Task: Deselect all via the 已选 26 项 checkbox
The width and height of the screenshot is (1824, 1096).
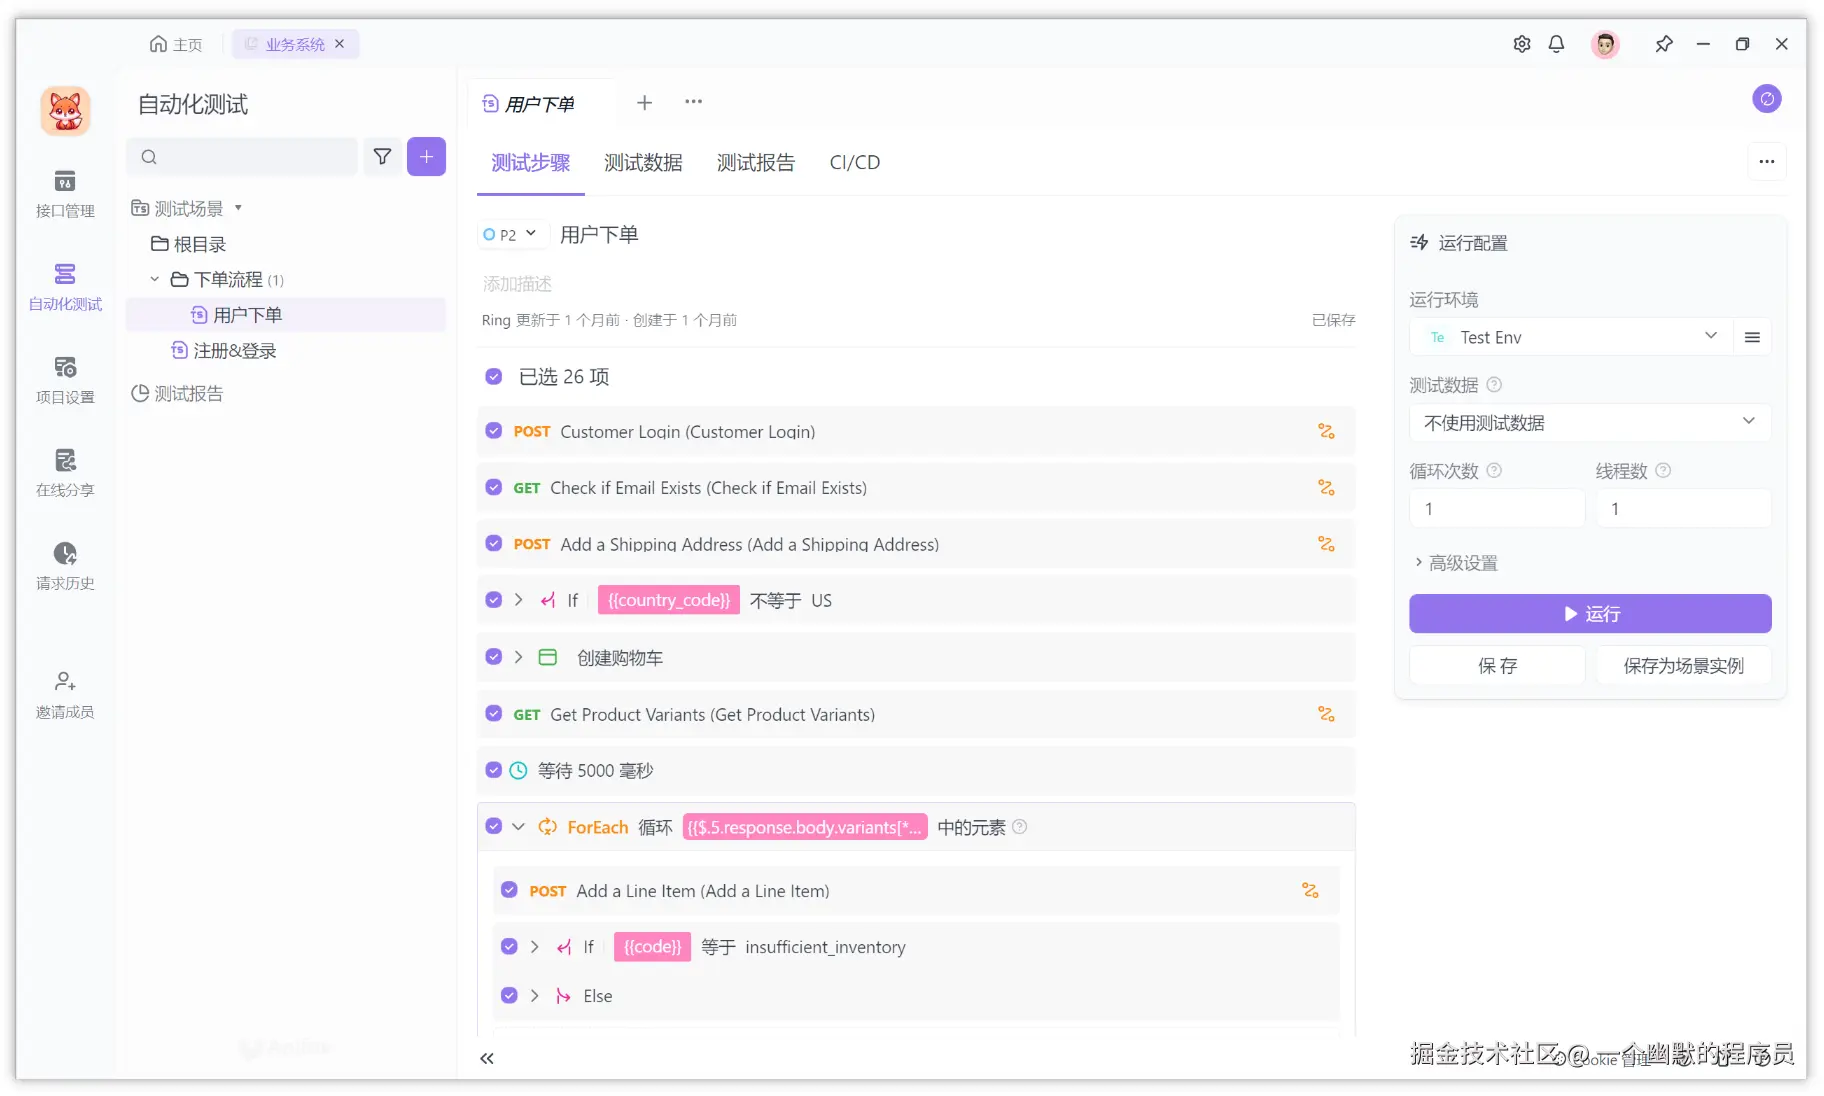Action: click(493, 376)
